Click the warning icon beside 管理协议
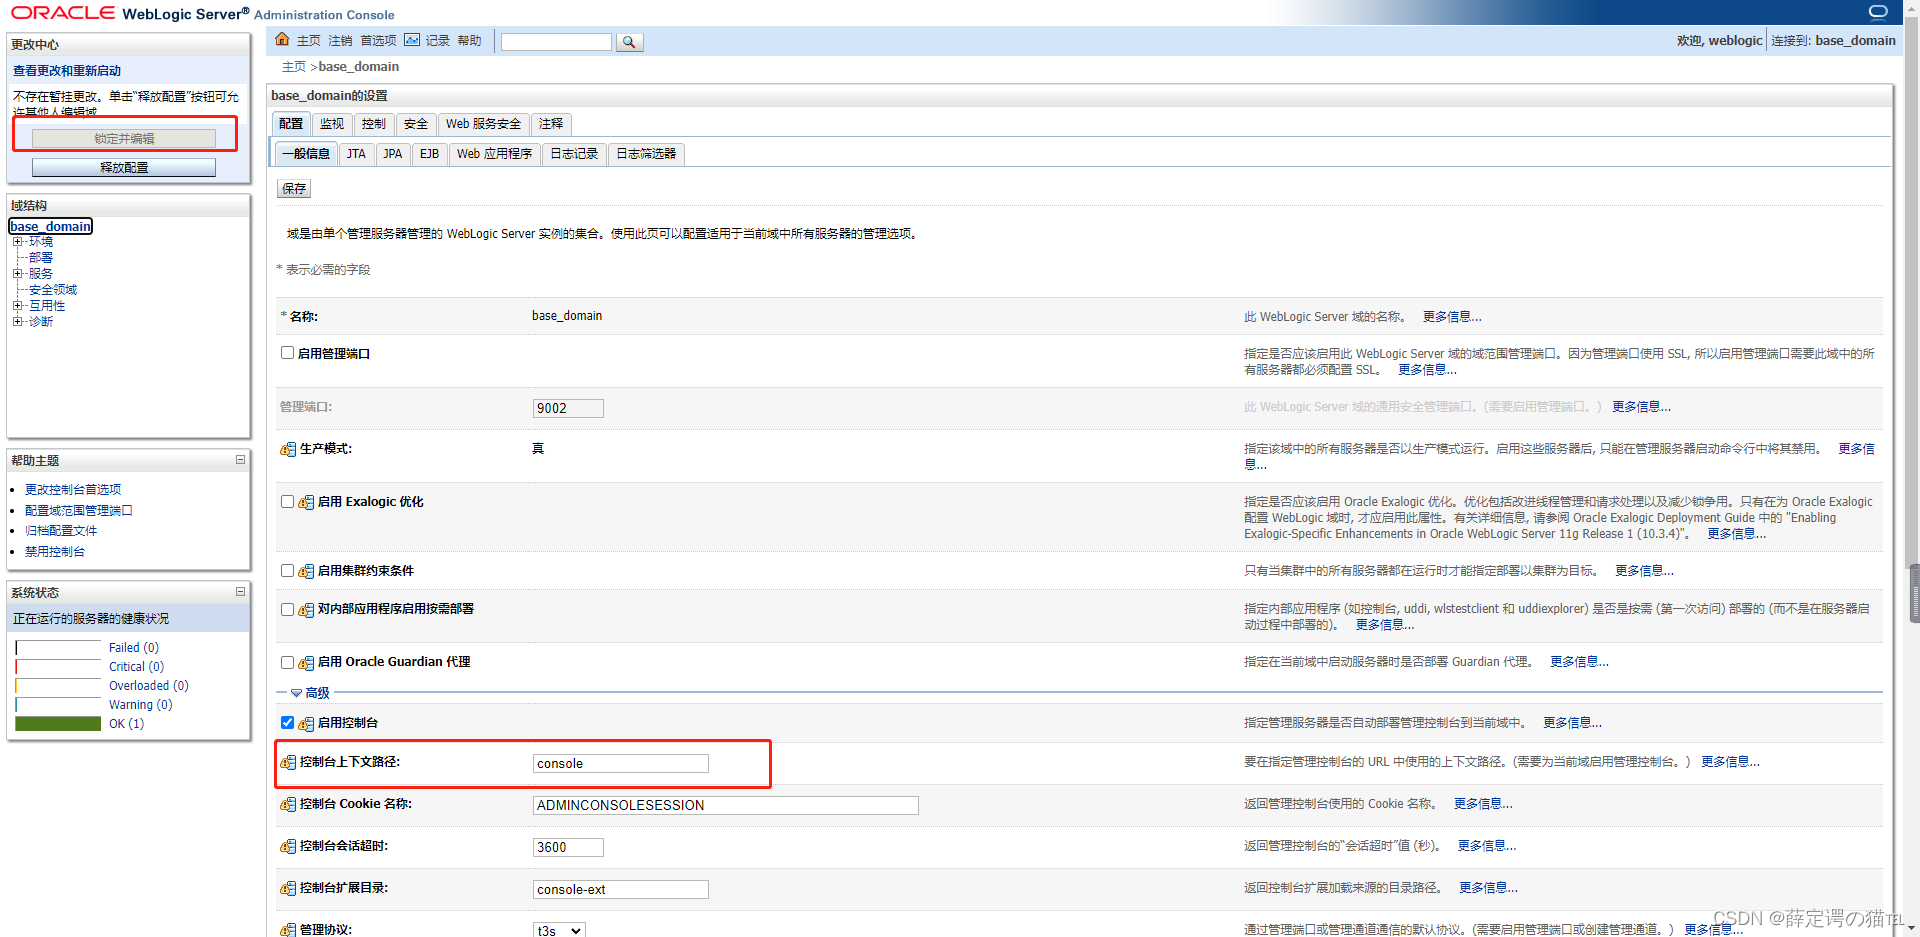The image size is (1920, 937). (x=288, y=929)
